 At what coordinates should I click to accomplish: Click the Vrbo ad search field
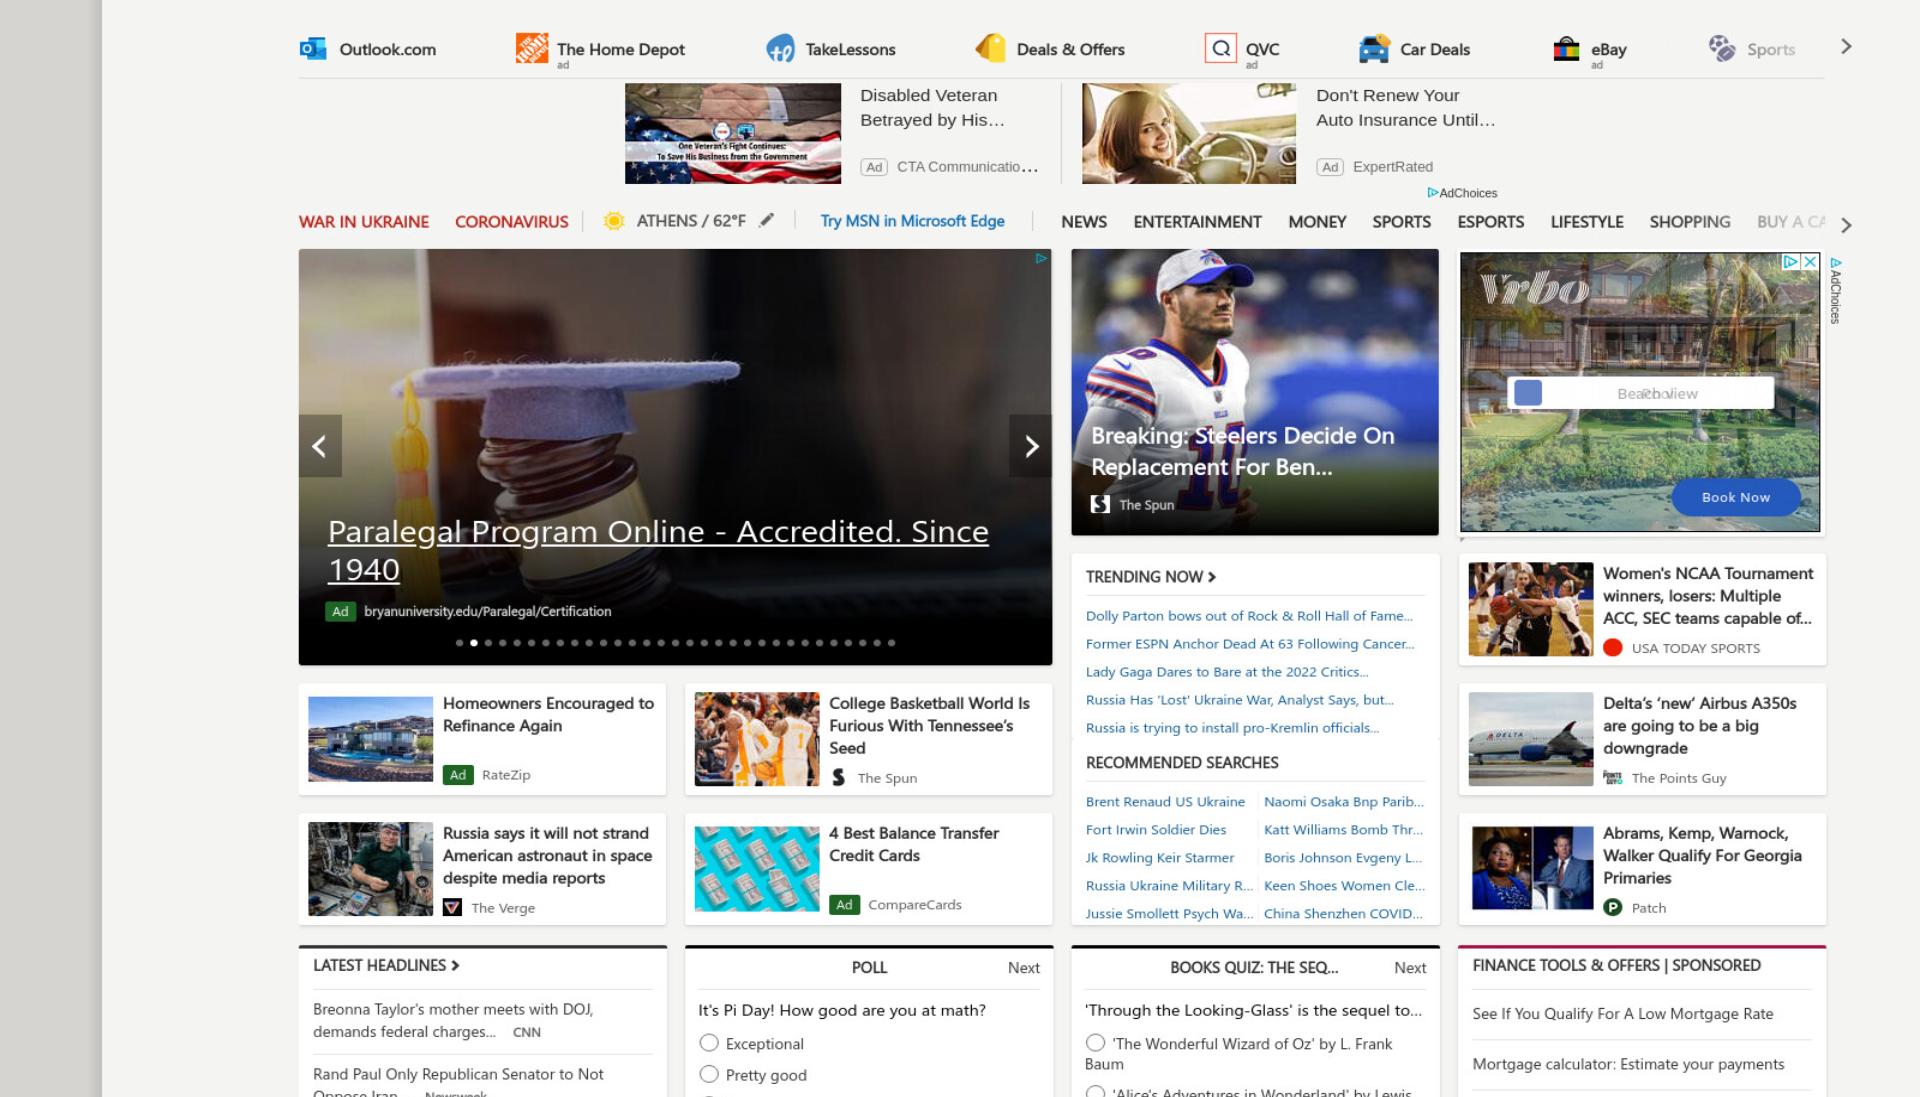pos(1640,393)
